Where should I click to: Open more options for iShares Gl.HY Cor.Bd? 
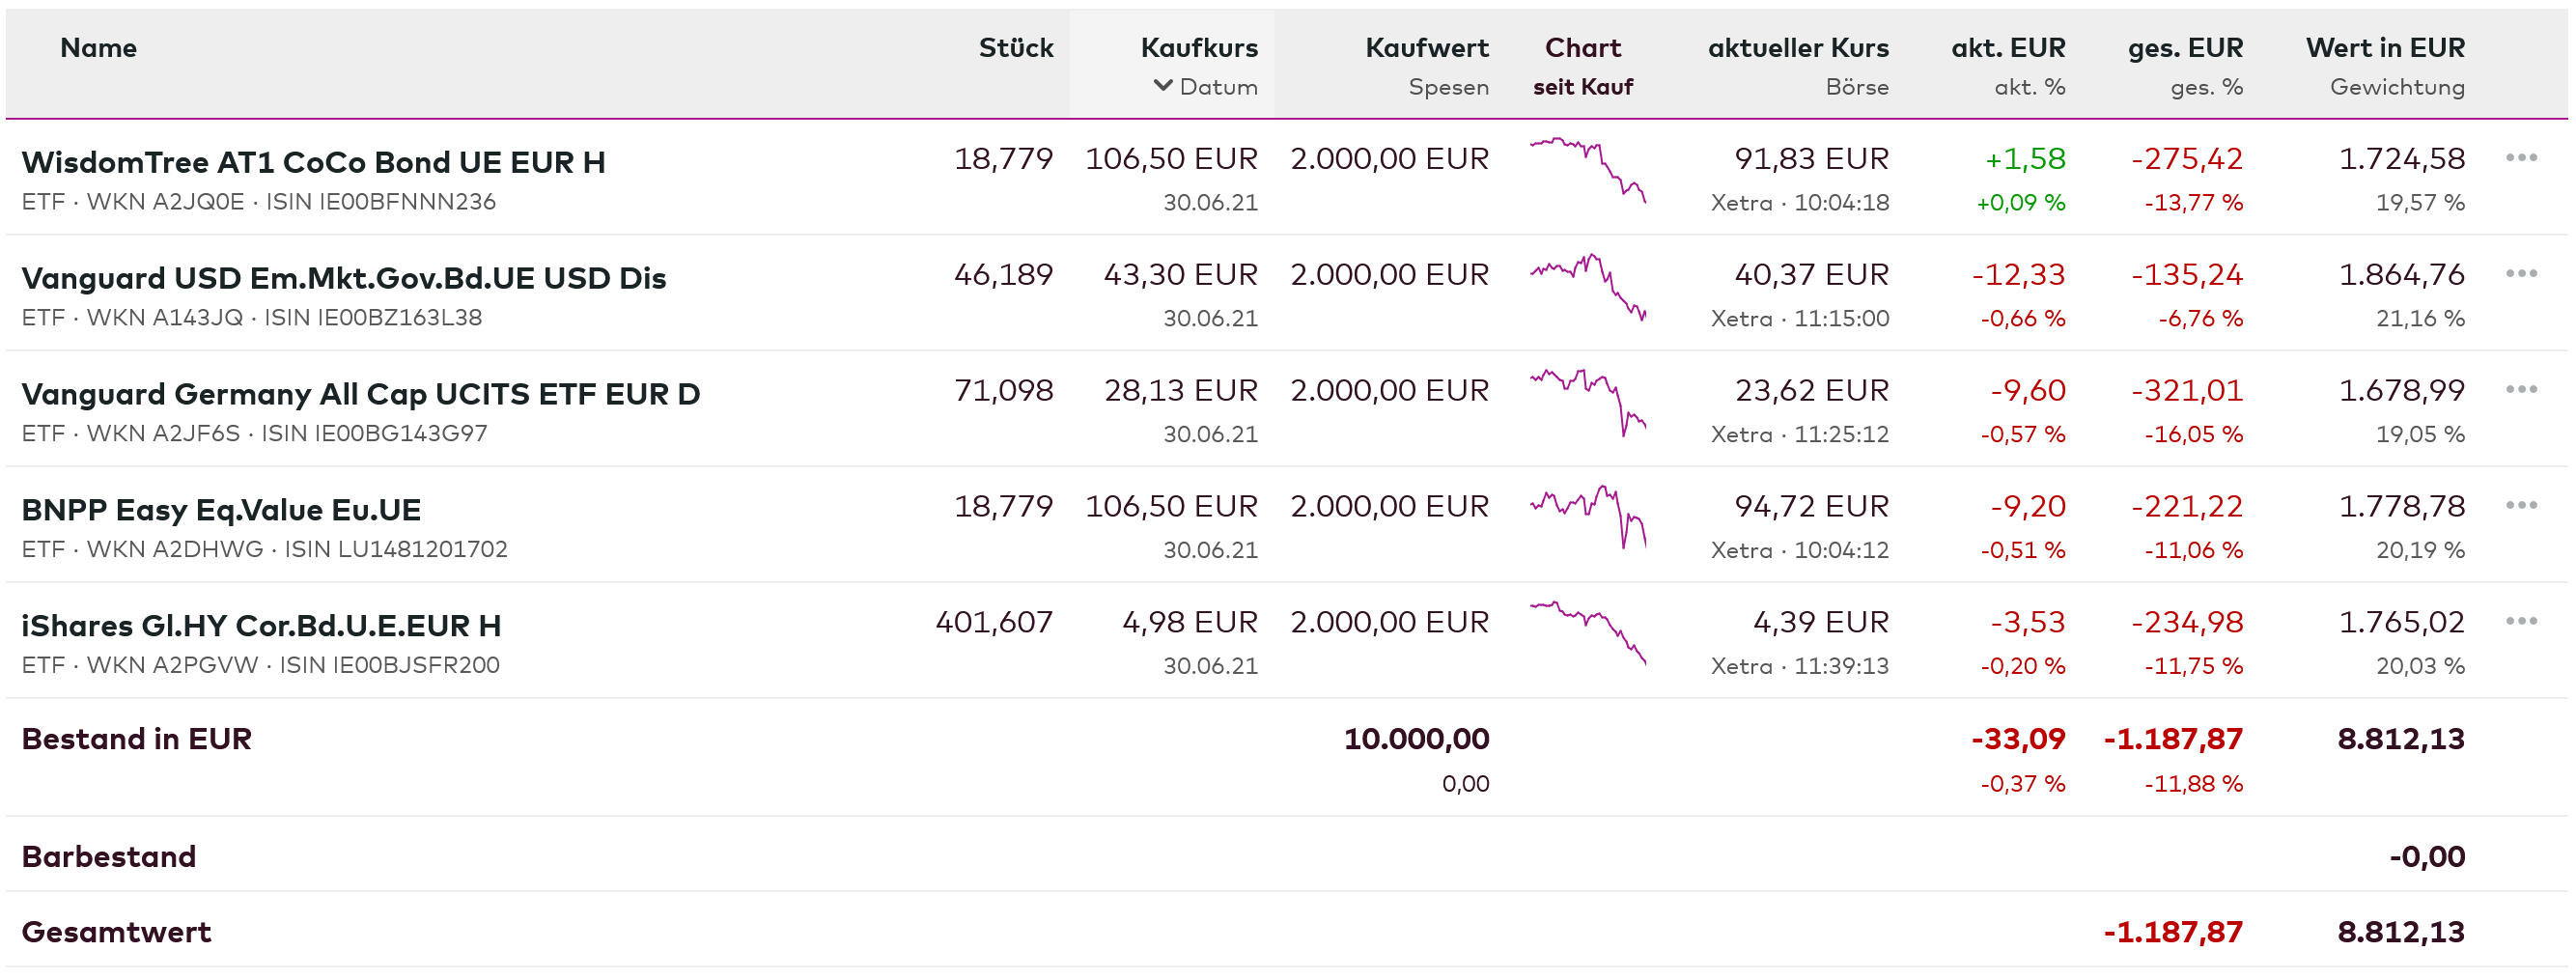tap(2520, 622)
